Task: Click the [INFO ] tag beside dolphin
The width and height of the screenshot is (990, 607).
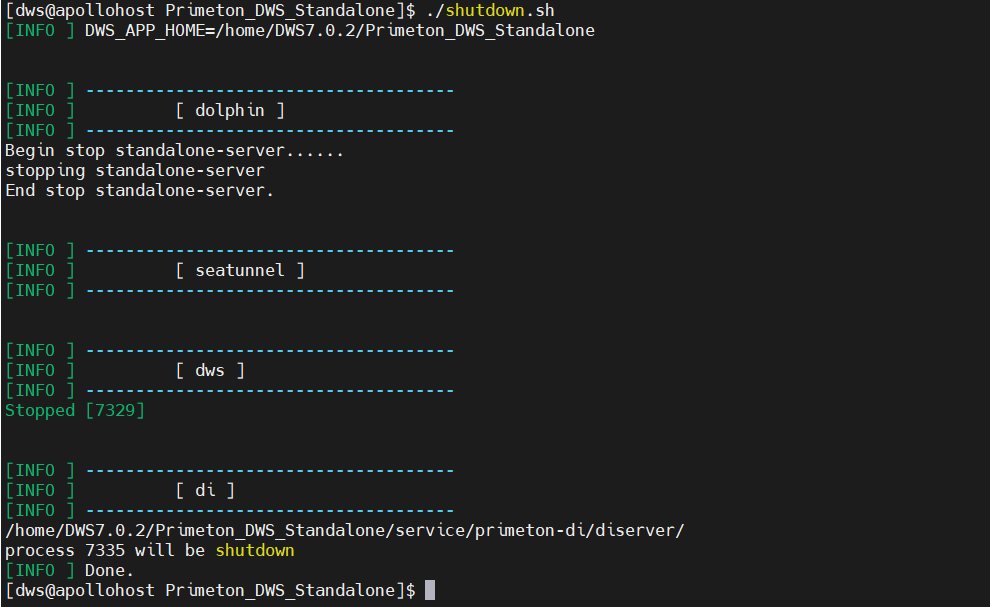Action: [x=40, y=111]
